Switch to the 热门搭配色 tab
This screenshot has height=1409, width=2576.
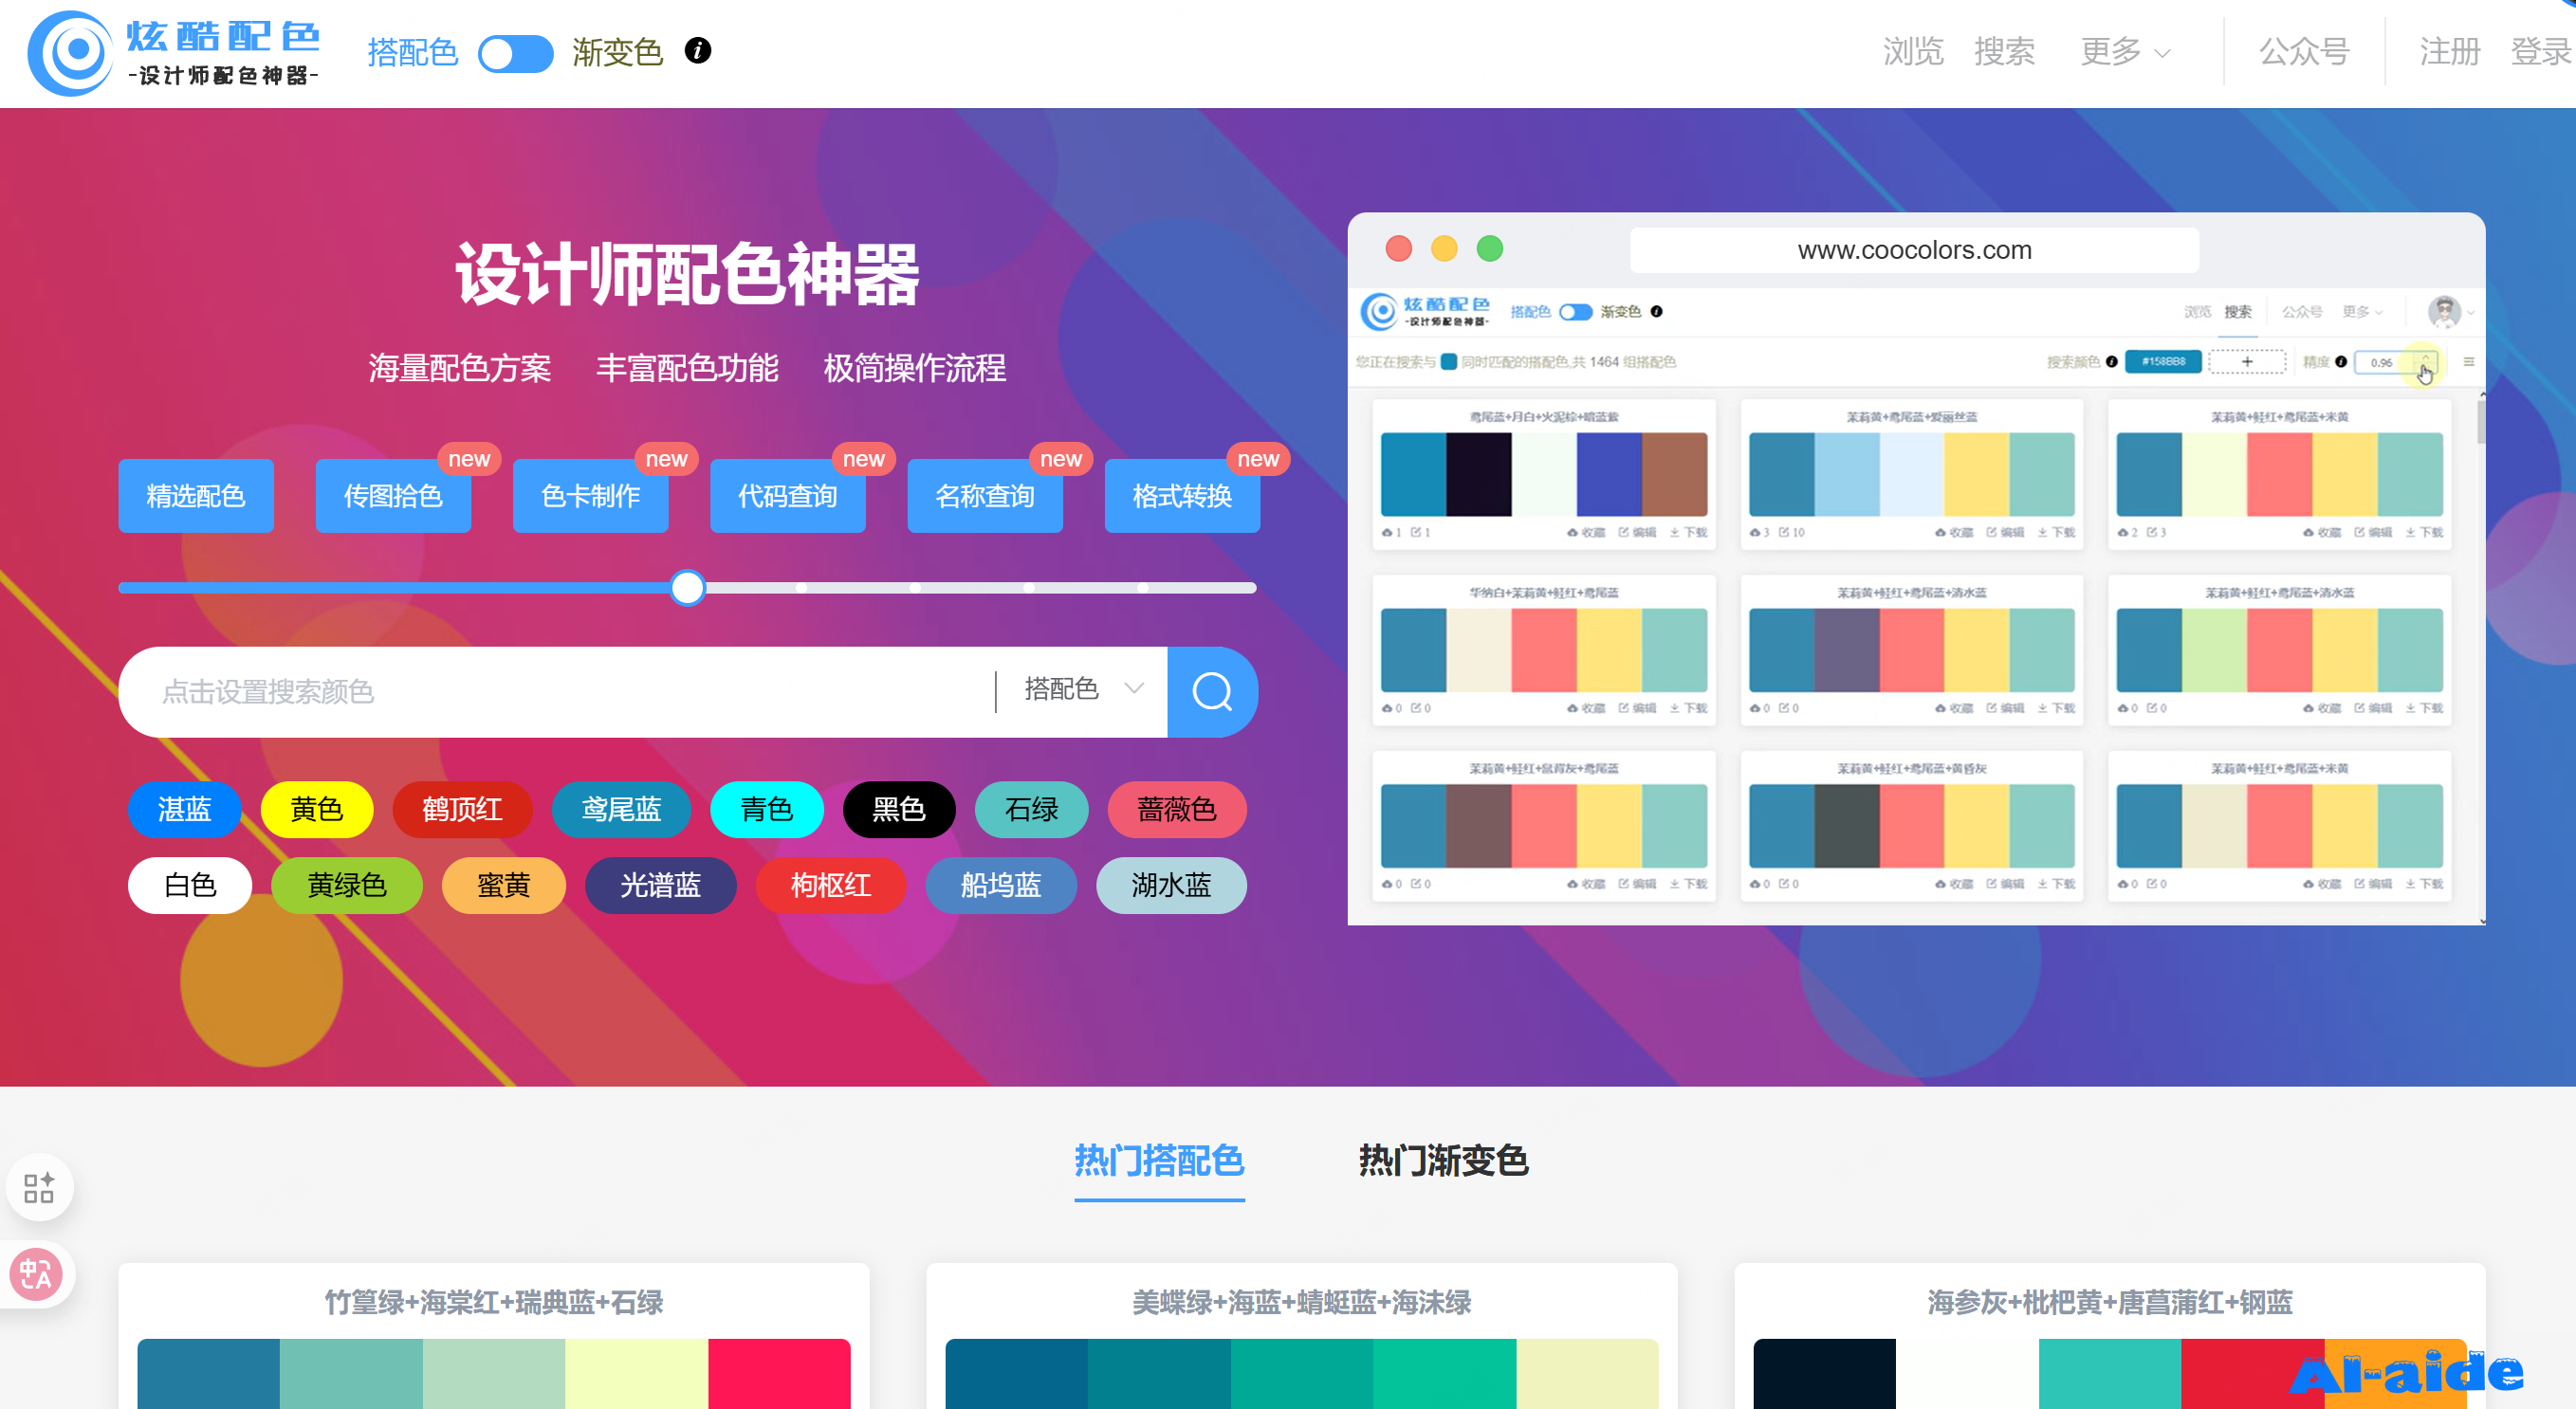point(1159,1161)
